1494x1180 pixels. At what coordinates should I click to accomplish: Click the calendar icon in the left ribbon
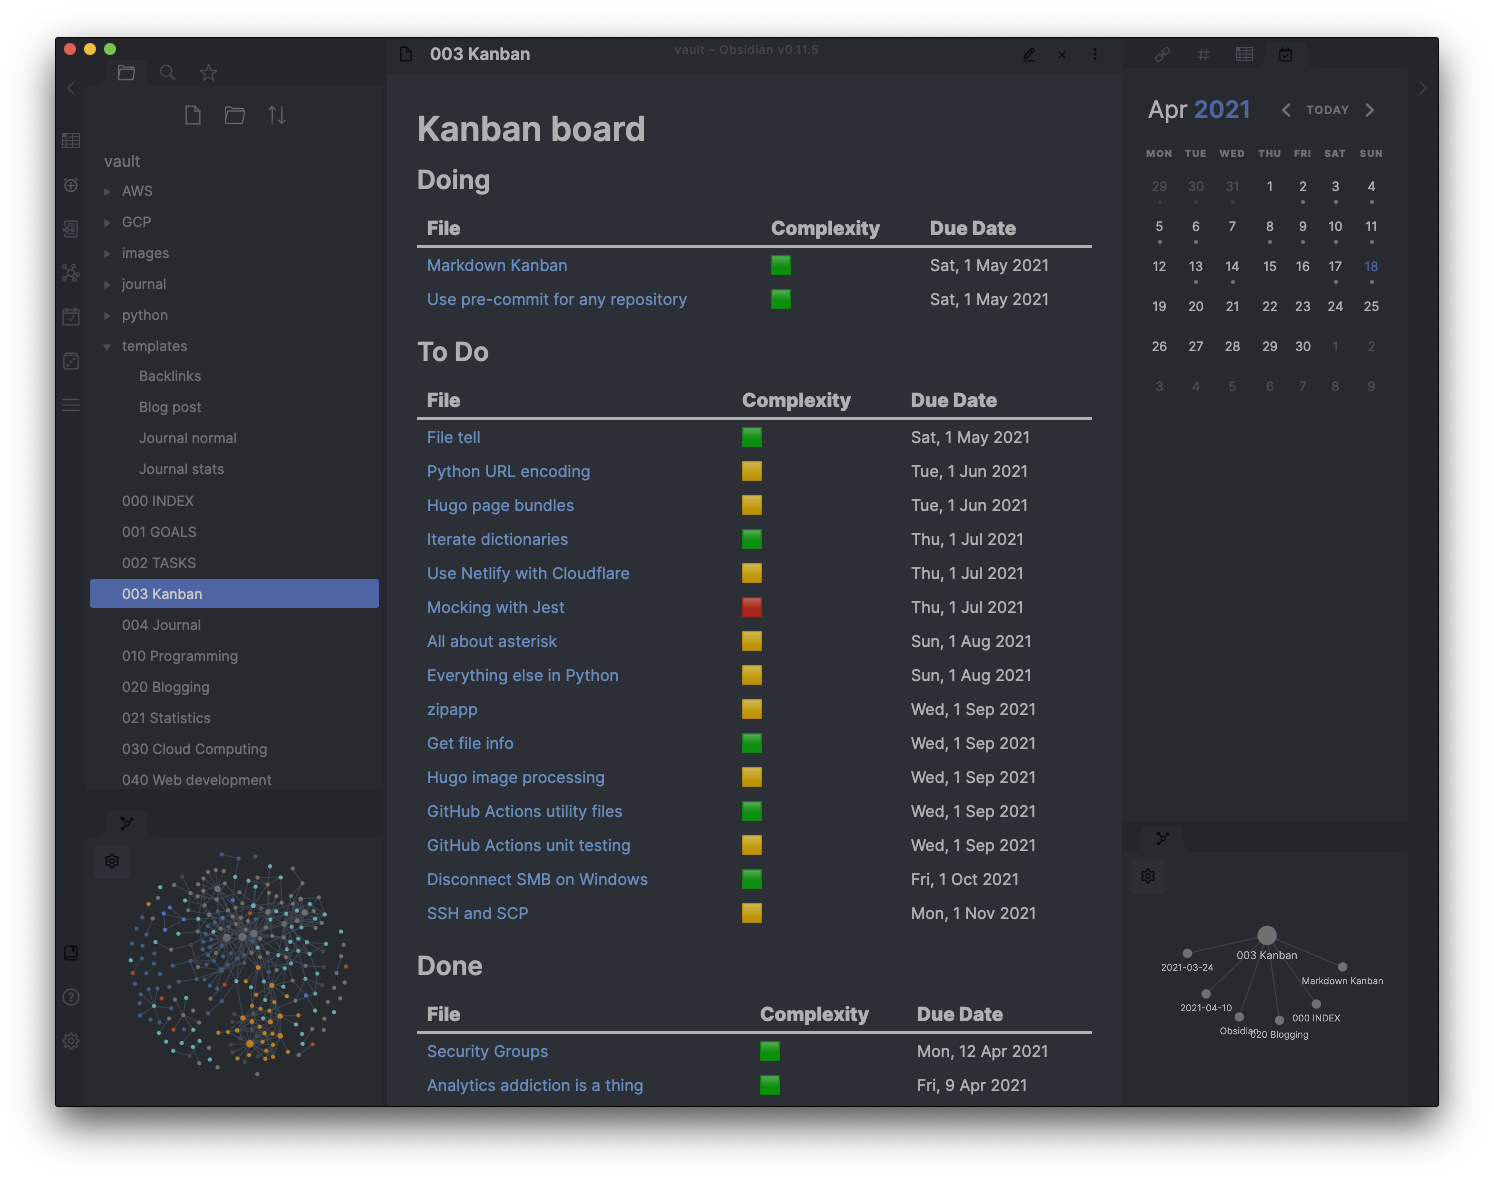coord(71,316)
